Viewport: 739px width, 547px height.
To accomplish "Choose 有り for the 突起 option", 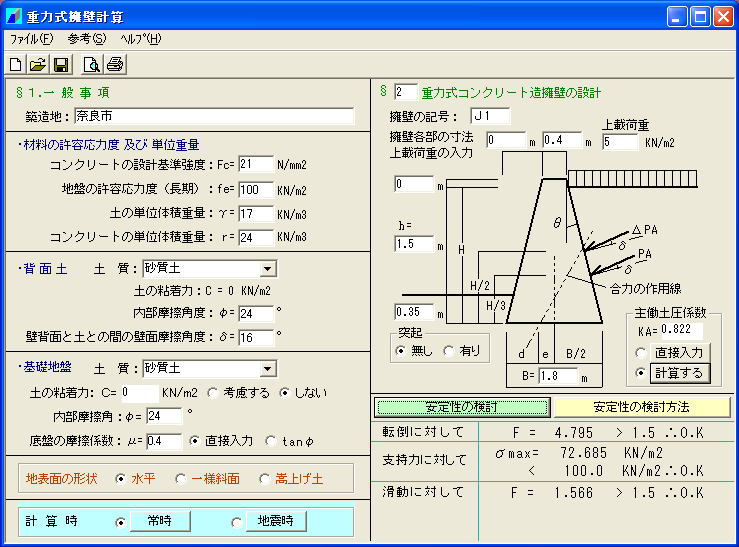I will click(x=448, y=350).
